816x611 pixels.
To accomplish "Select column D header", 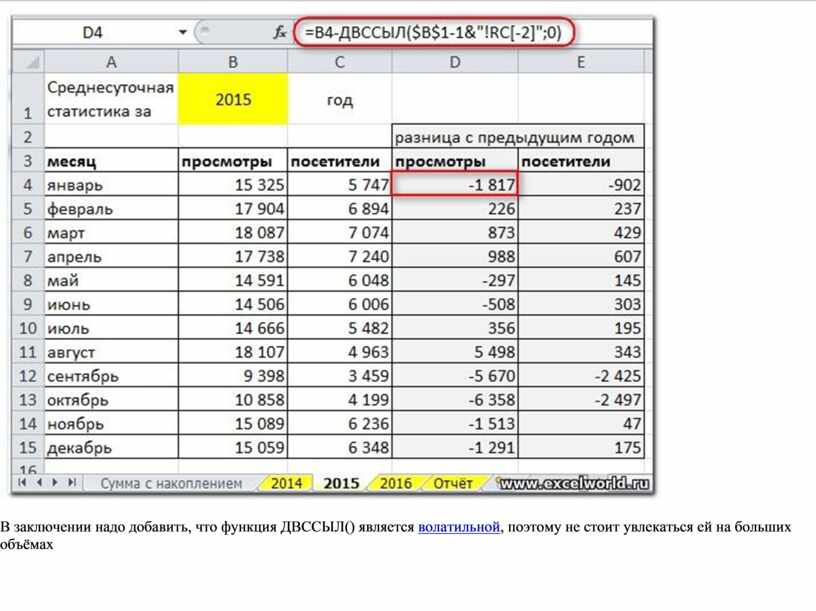I will 455,62.
